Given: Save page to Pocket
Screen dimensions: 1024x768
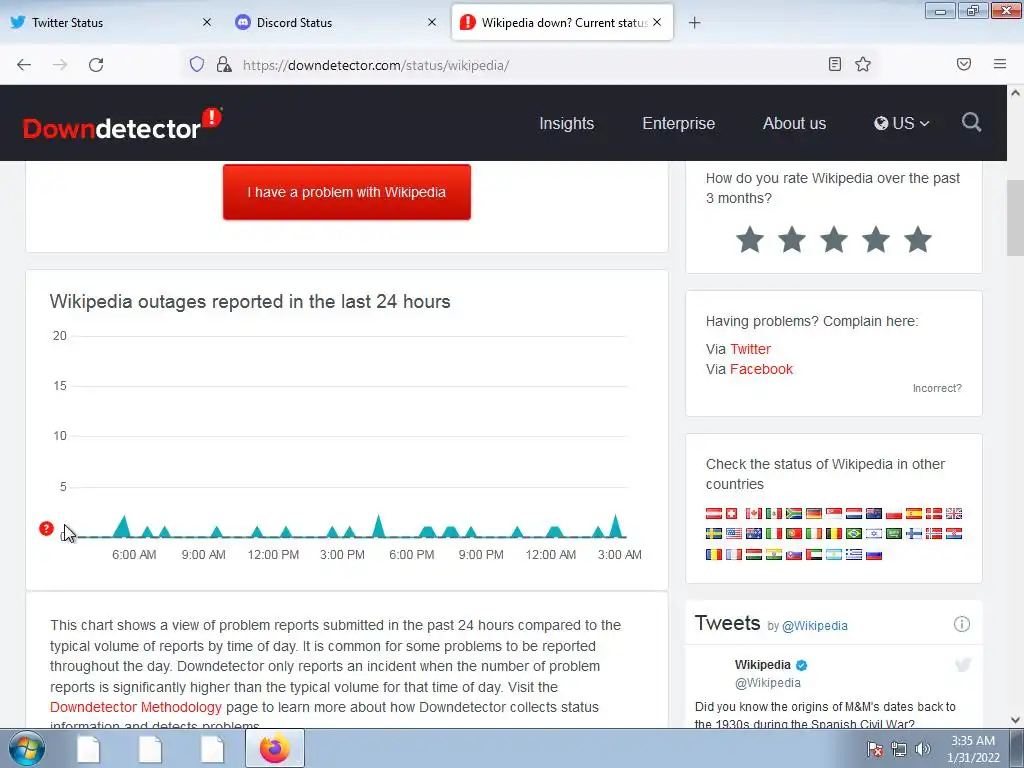Looking at the screenshot, I should coord(964,64).
